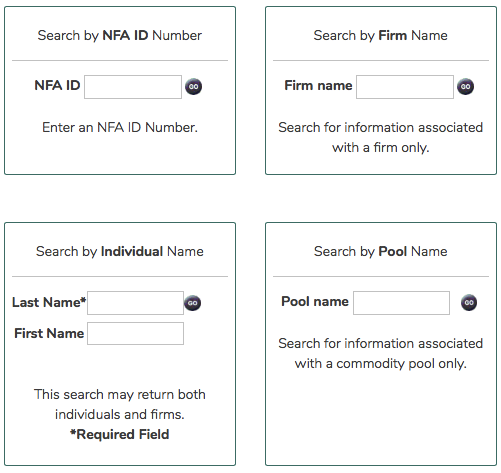501x473 pixels.
Task: Activate the Pool name input field
Action: [401, 303]
